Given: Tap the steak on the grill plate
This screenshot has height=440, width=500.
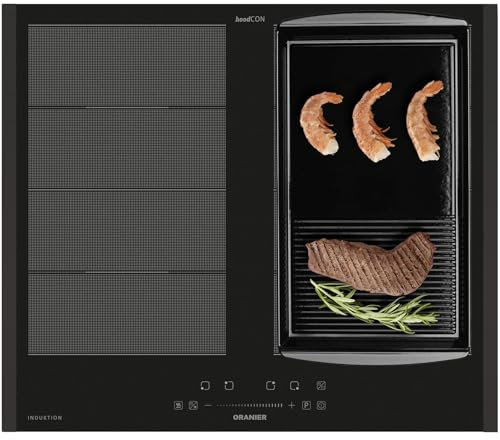Looking at the screenshot, I should (370, 264).
